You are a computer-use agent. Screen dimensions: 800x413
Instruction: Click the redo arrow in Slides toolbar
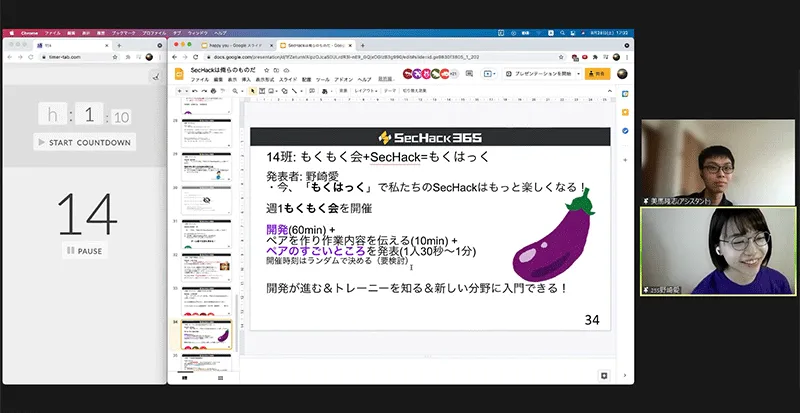pyautogui.click(x=204, y=91)
